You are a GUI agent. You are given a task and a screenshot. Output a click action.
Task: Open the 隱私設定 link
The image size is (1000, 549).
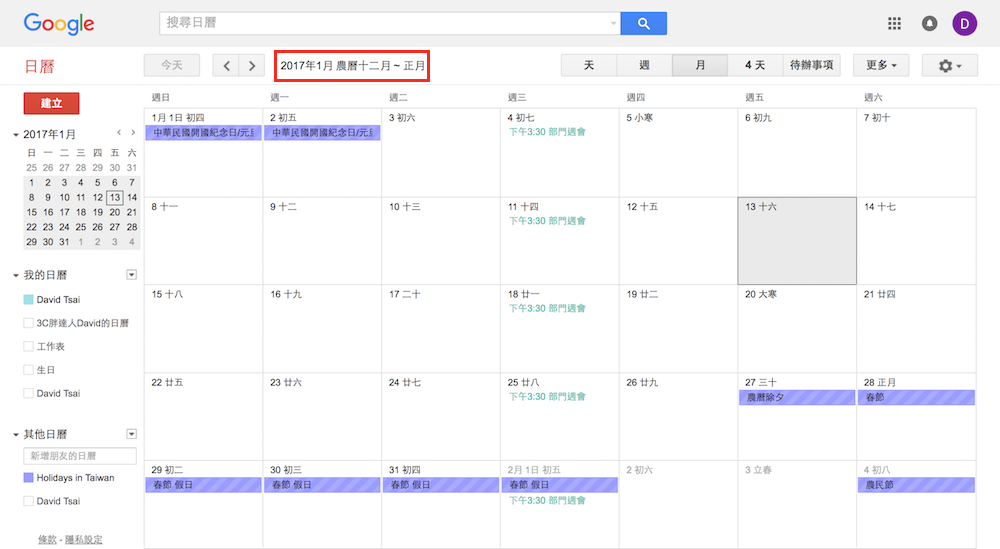[x=83, y=540]
